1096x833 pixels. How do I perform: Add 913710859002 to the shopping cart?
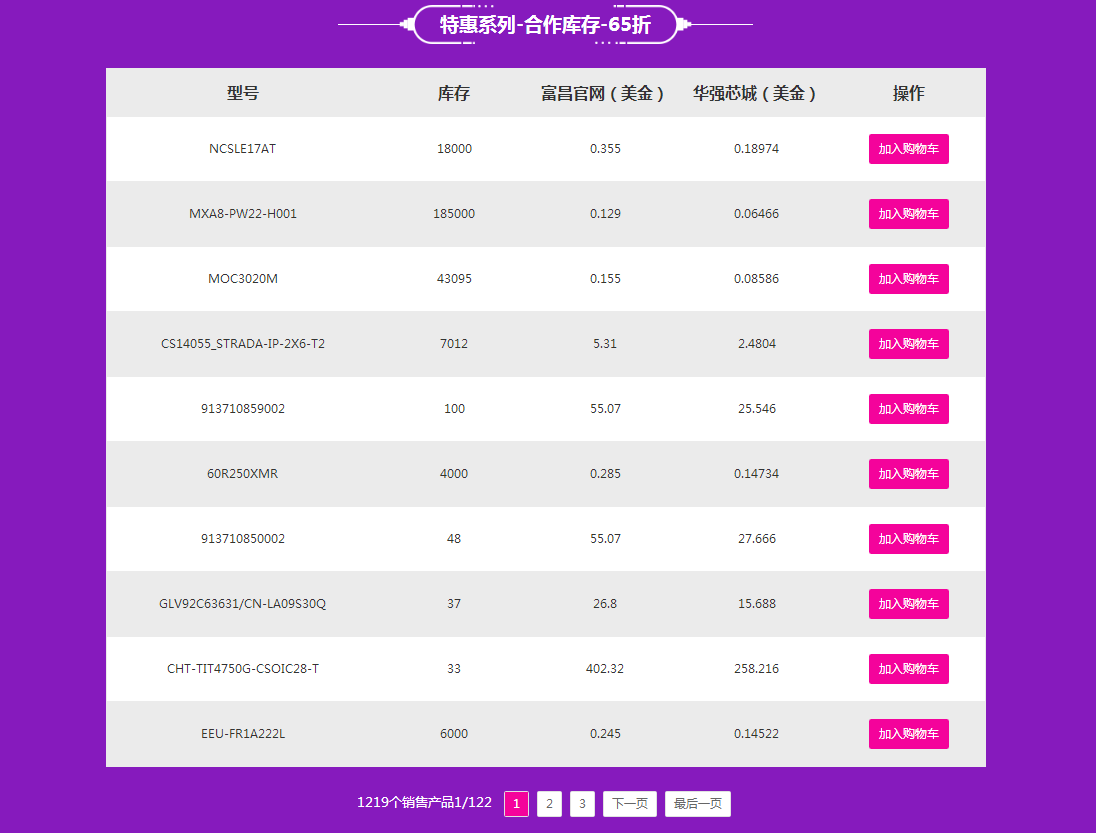coord(908,409)
